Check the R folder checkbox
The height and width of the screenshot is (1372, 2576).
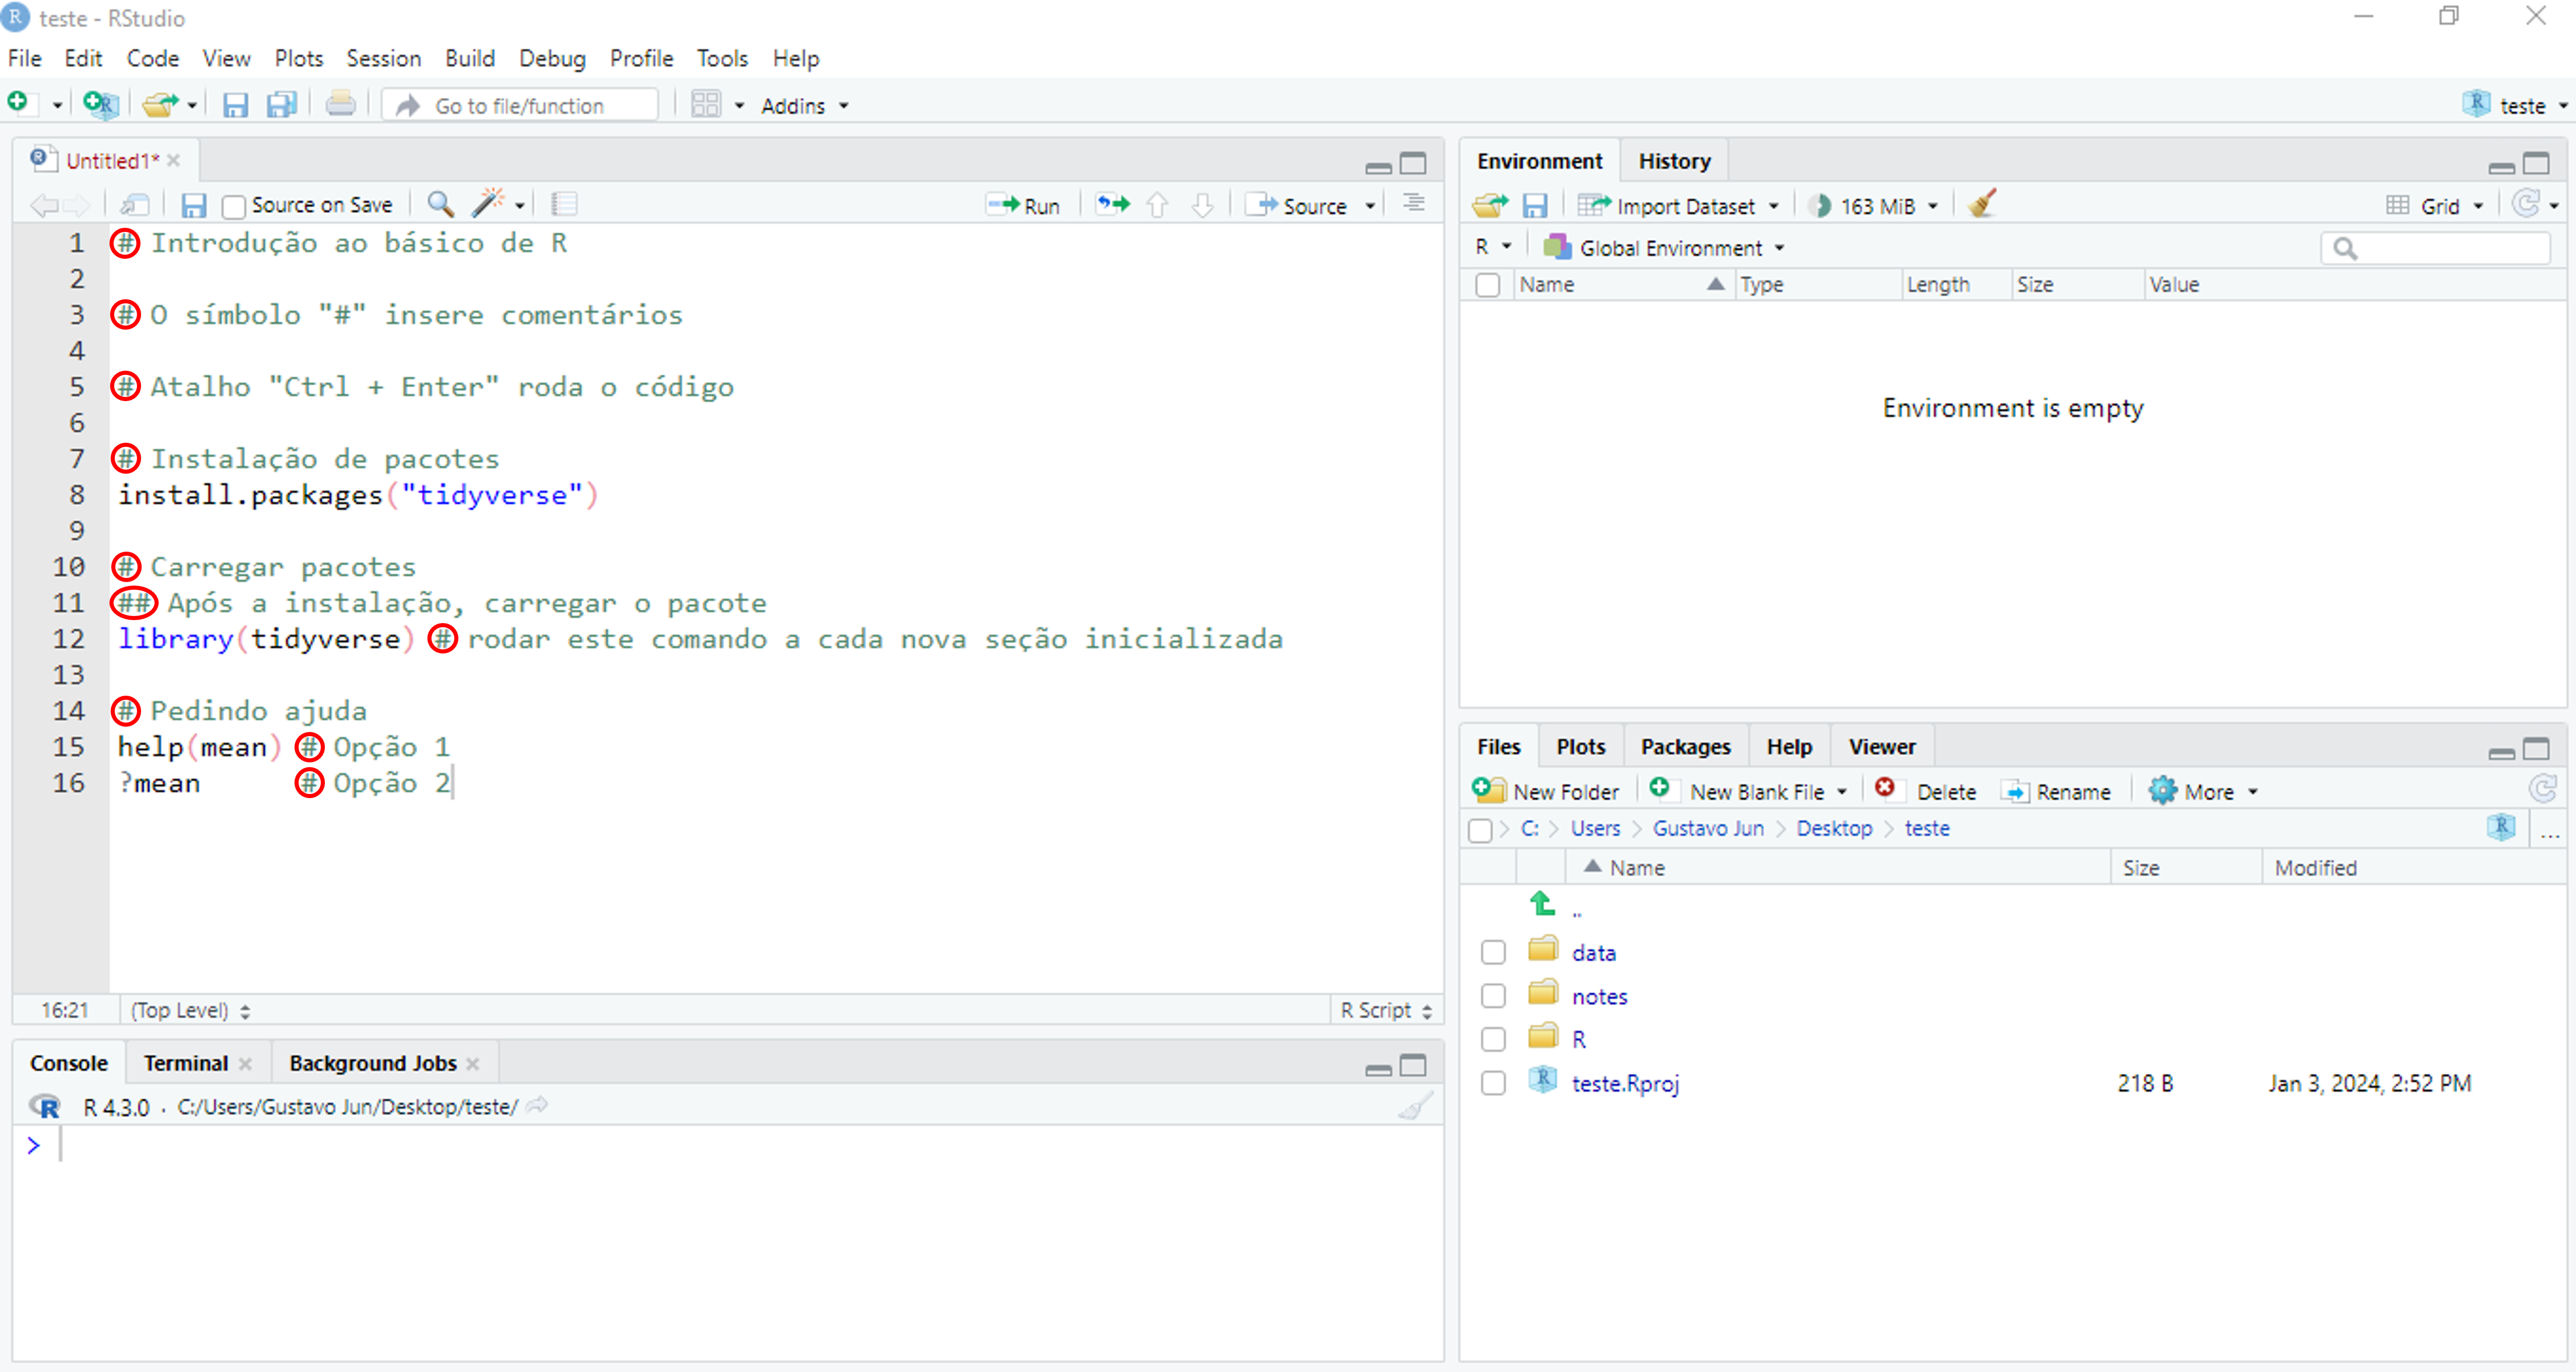(1493, 1039)
